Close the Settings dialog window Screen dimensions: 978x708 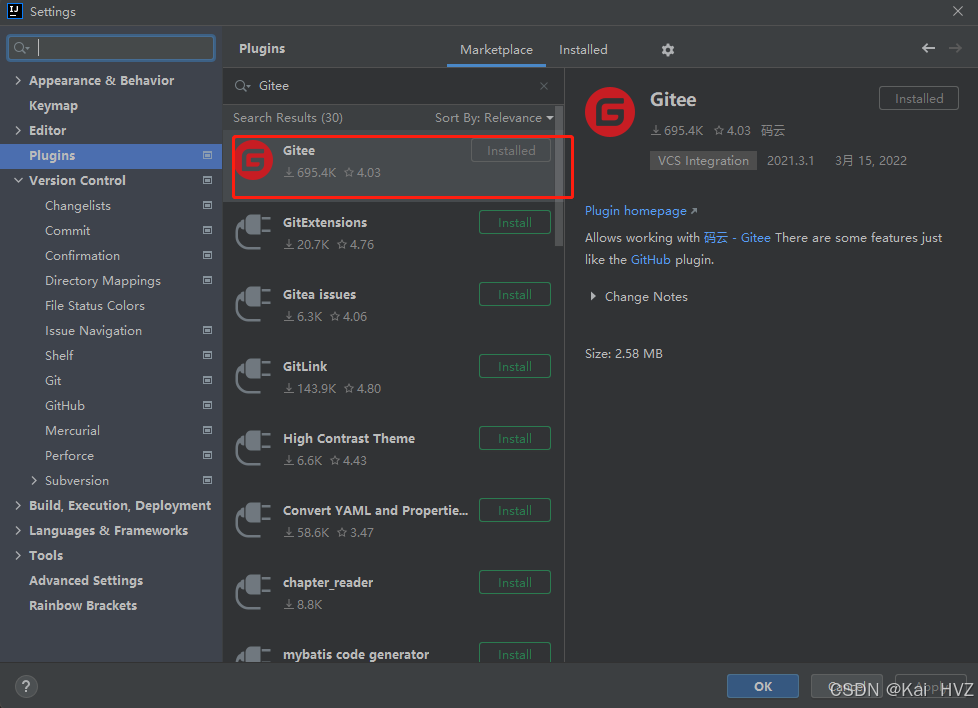tap(957, 11)
